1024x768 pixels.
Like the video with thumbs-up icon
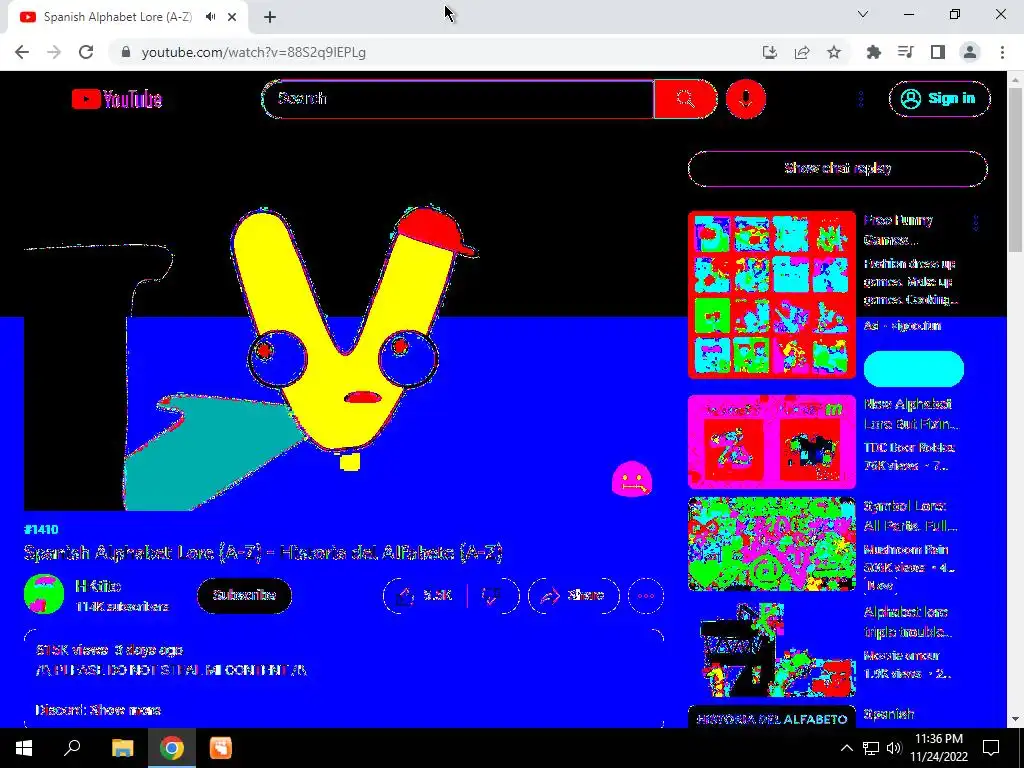pyautogui.click(x=425, y=596)
